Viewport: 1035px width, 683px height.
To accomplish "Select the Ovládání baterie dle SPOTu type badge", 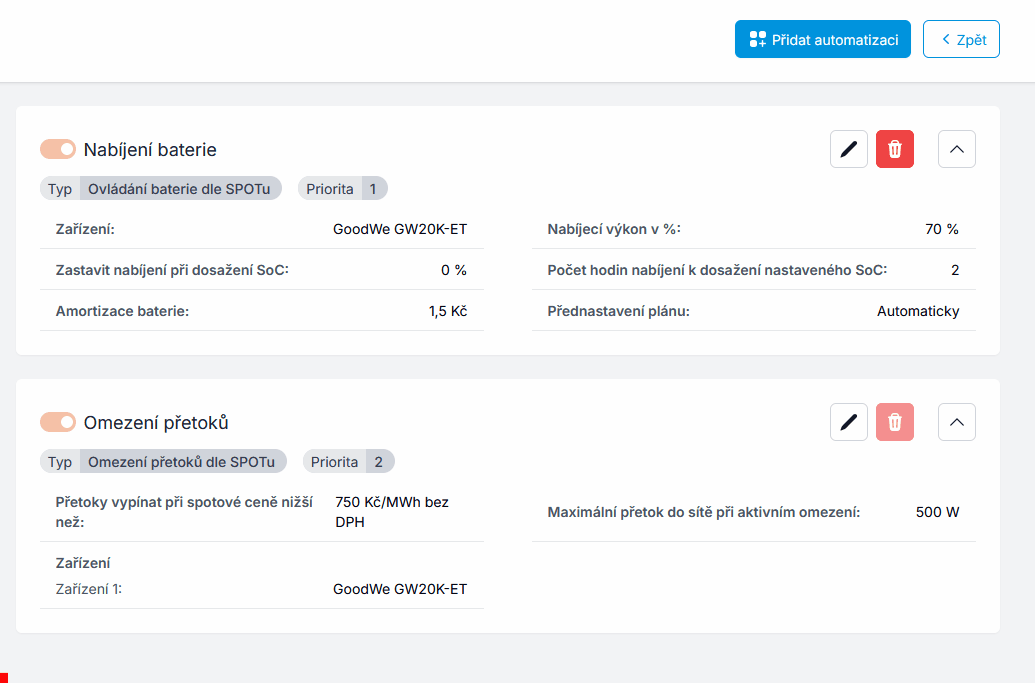I will [181, 188].
